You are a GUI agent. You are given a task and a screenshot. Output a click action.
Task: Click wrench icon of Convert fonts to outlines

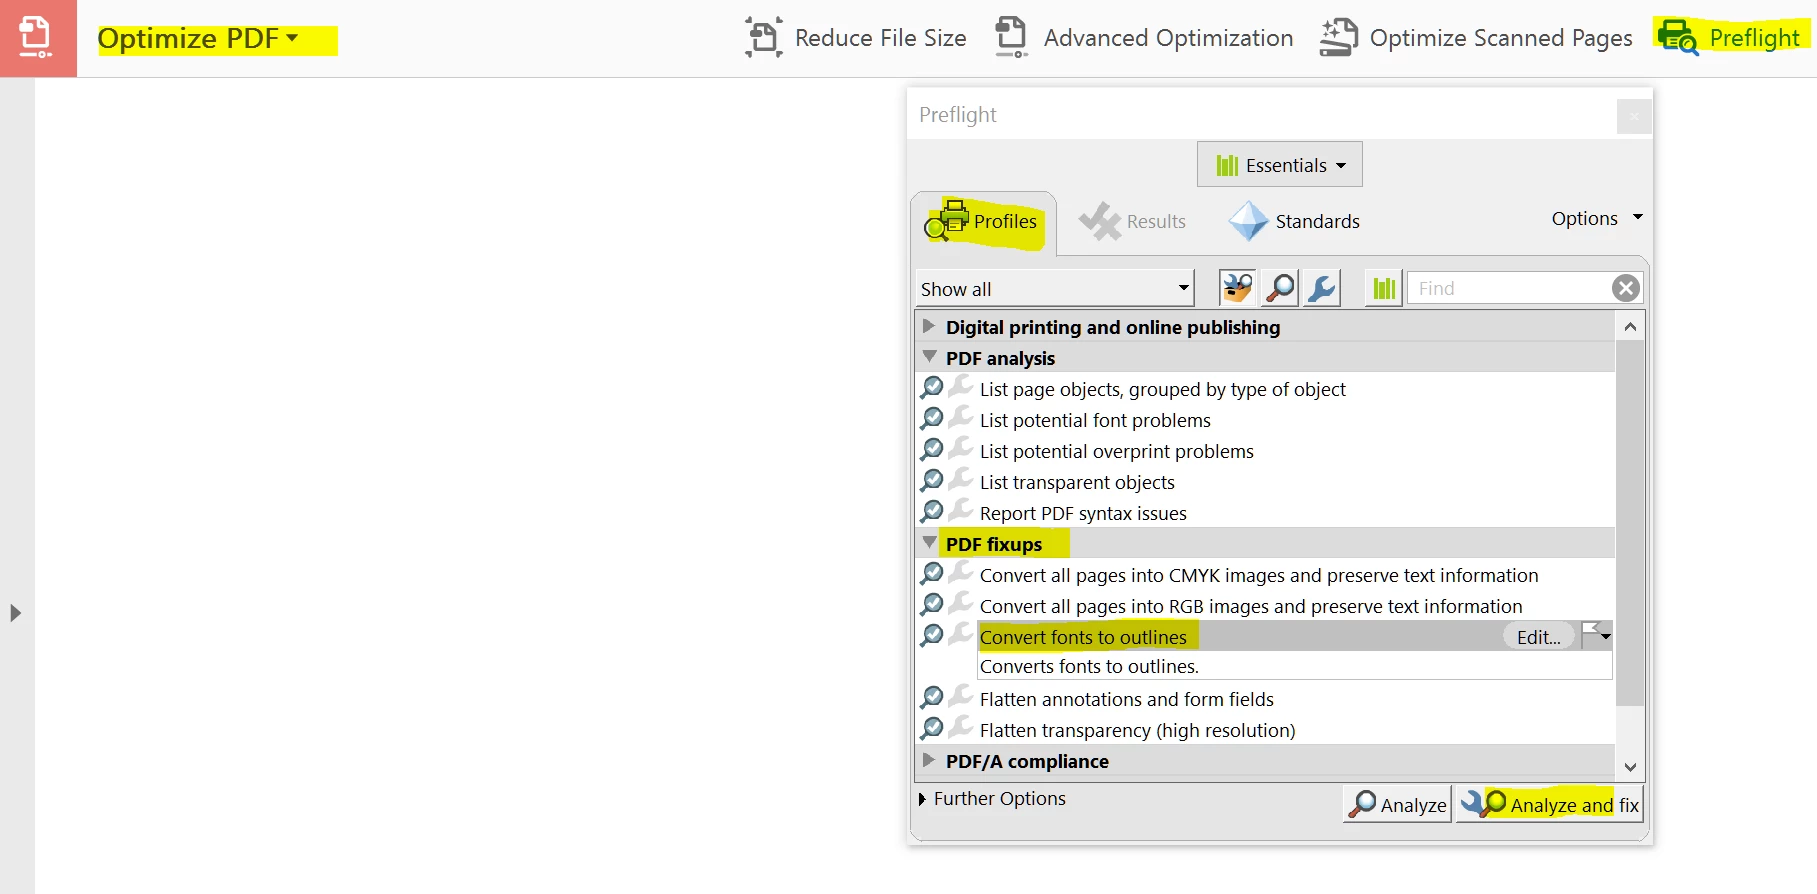tap(961, 634)
